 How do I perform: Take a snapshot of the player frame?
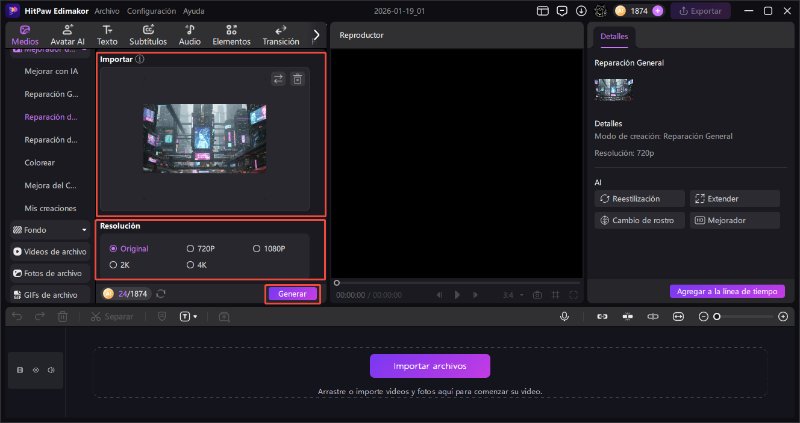537,295
